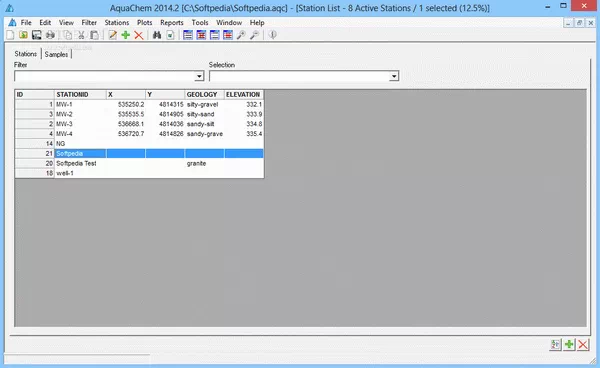Click the Filter combo box text field
Viewport: 600px width, 368px height.
(105, 76)
